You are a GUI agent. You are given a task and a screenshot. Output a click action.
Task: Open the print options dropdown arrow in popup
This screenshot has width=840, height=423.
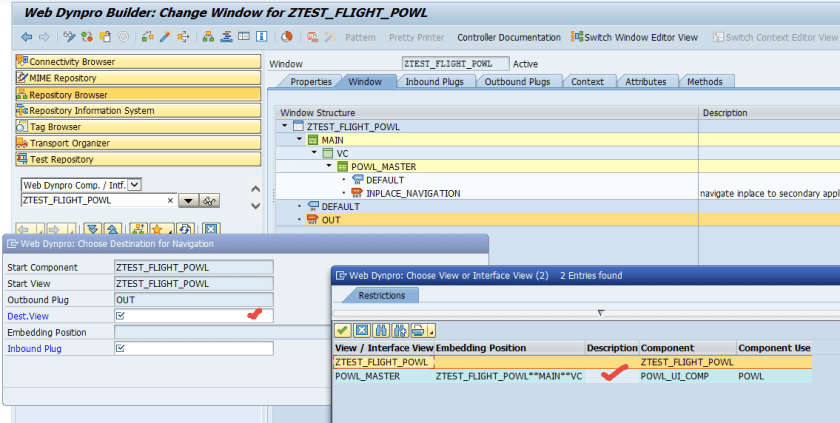pyautogui.click(x=430, y=331)
